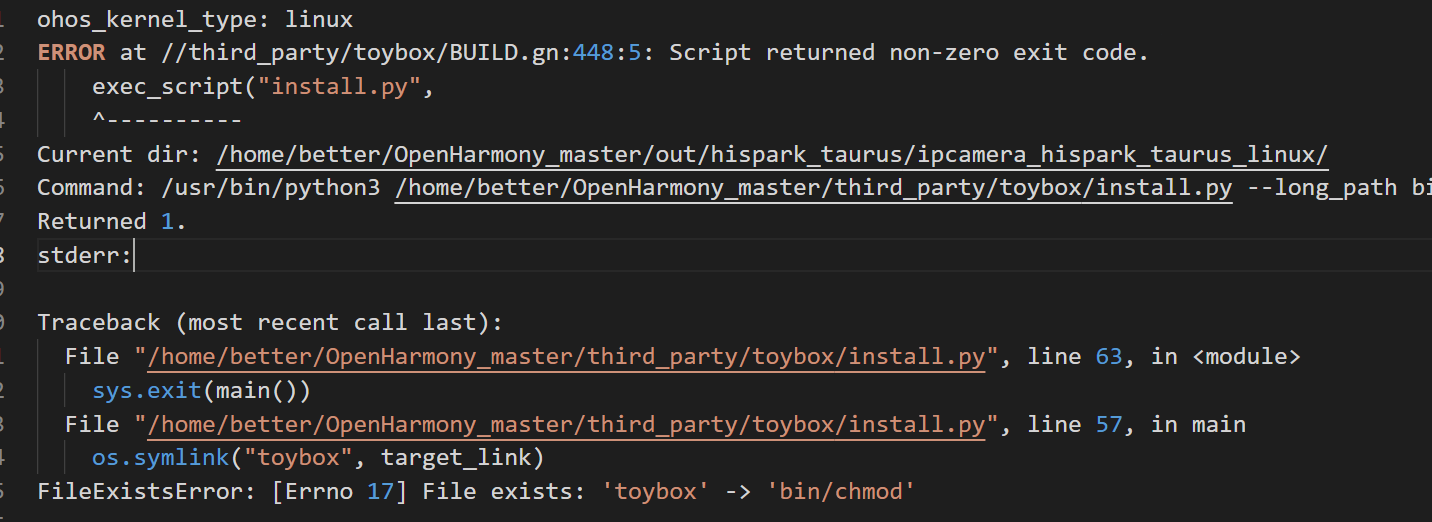Follow the install.py link on the line 57 traceback row
1432x522 pixels.
(x=567, y=425)
